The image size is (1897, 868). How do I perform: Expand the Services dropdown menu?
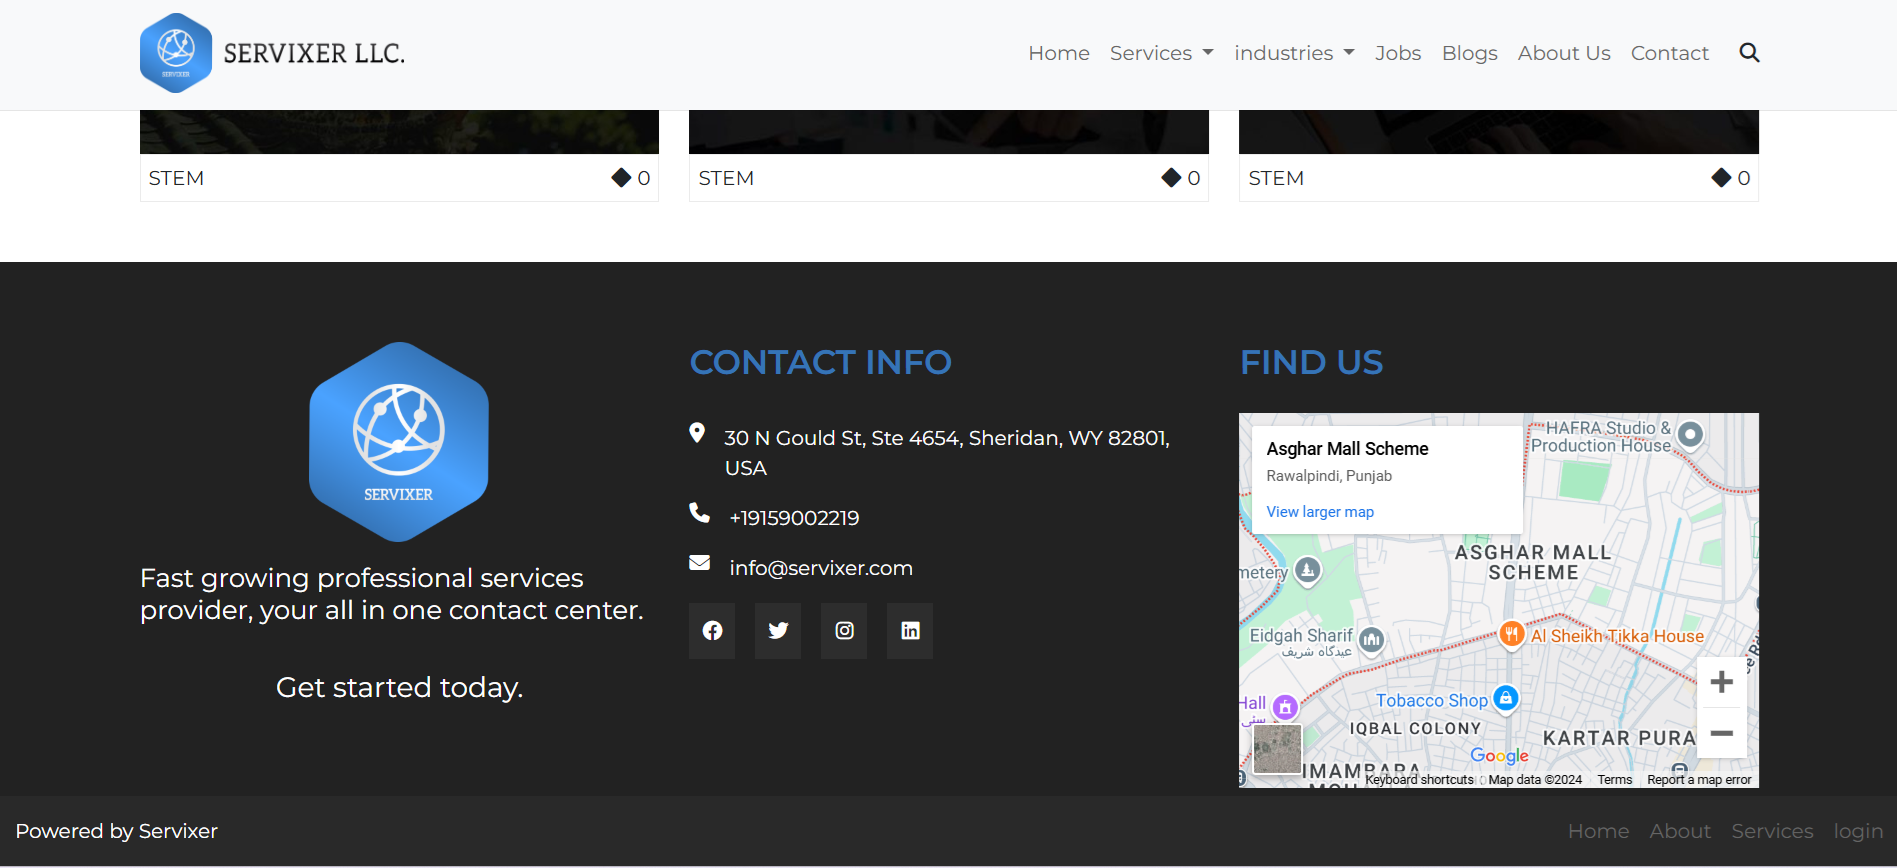(x=1161, y=53)
